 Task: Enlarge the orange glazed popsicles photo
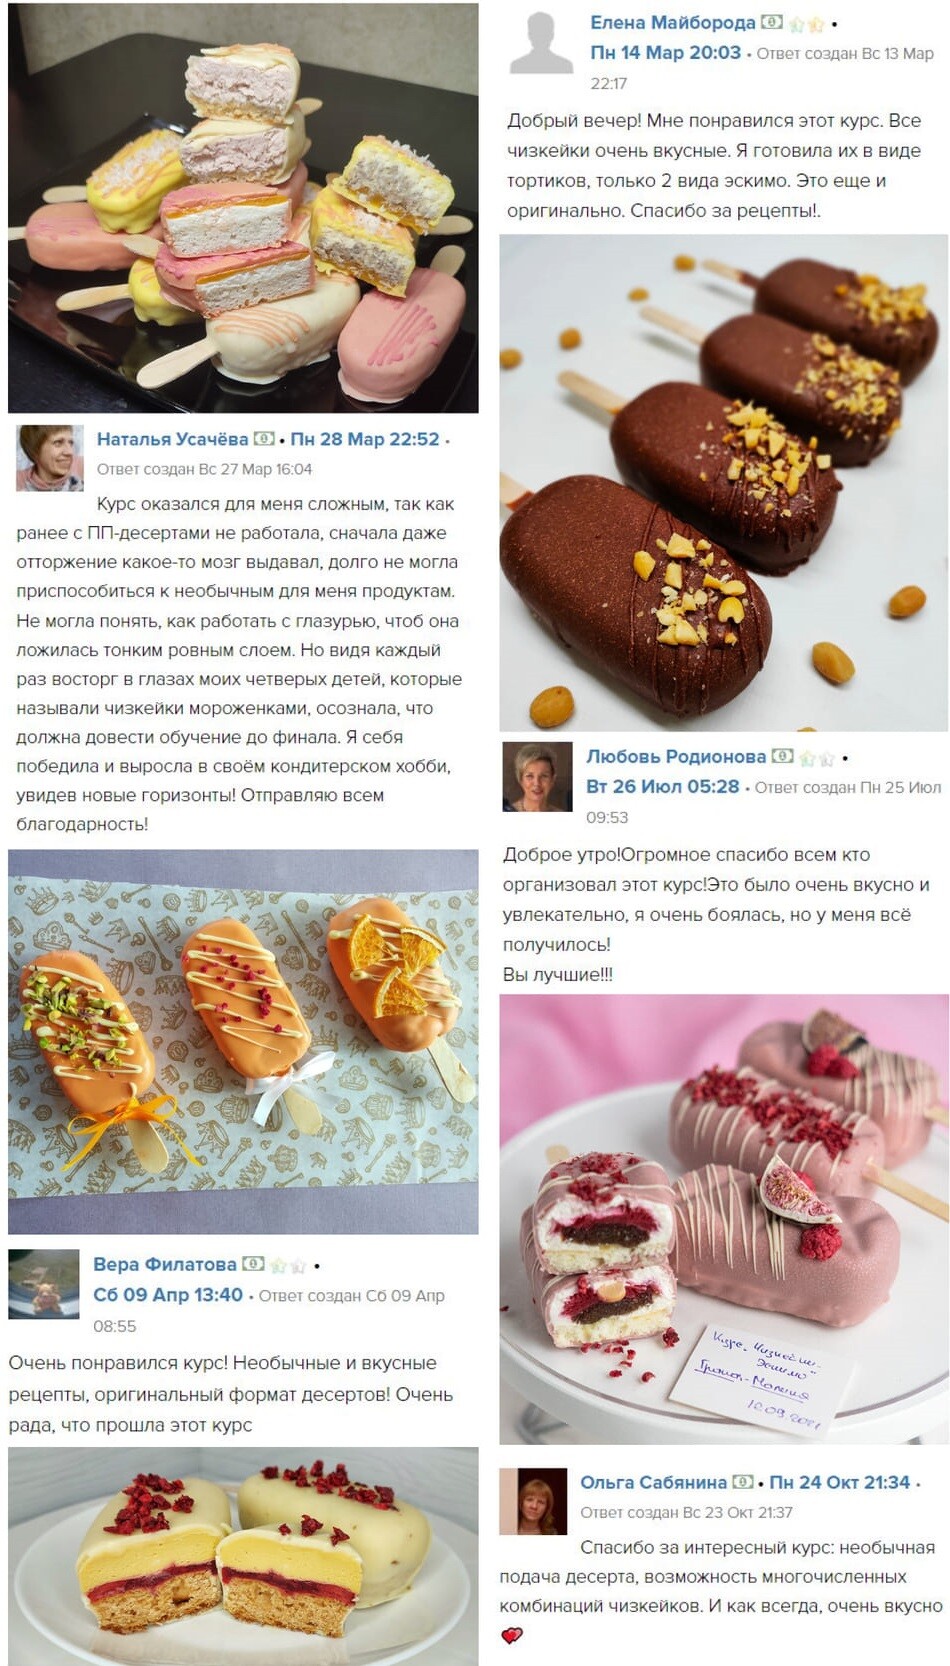click(x=243, y=1041)
